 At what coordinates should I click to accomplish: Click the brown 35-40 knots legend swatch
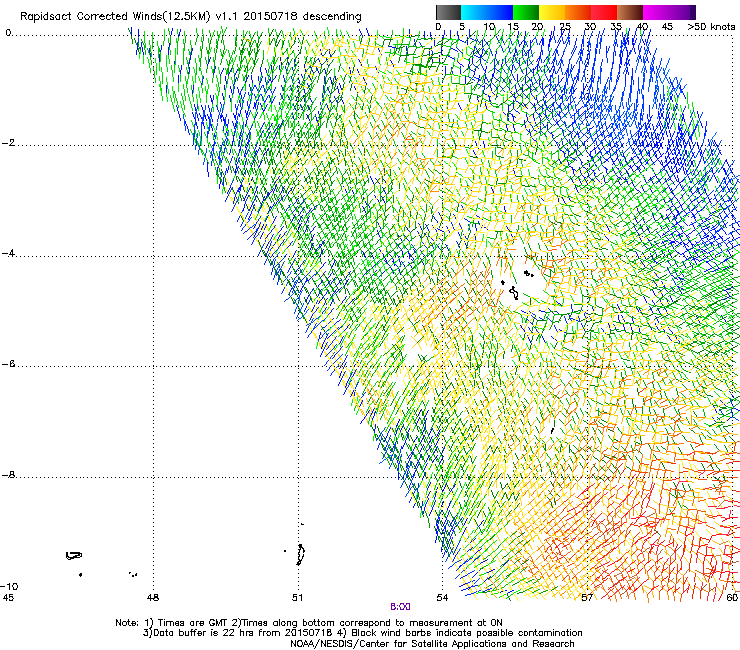click(630, 12)
